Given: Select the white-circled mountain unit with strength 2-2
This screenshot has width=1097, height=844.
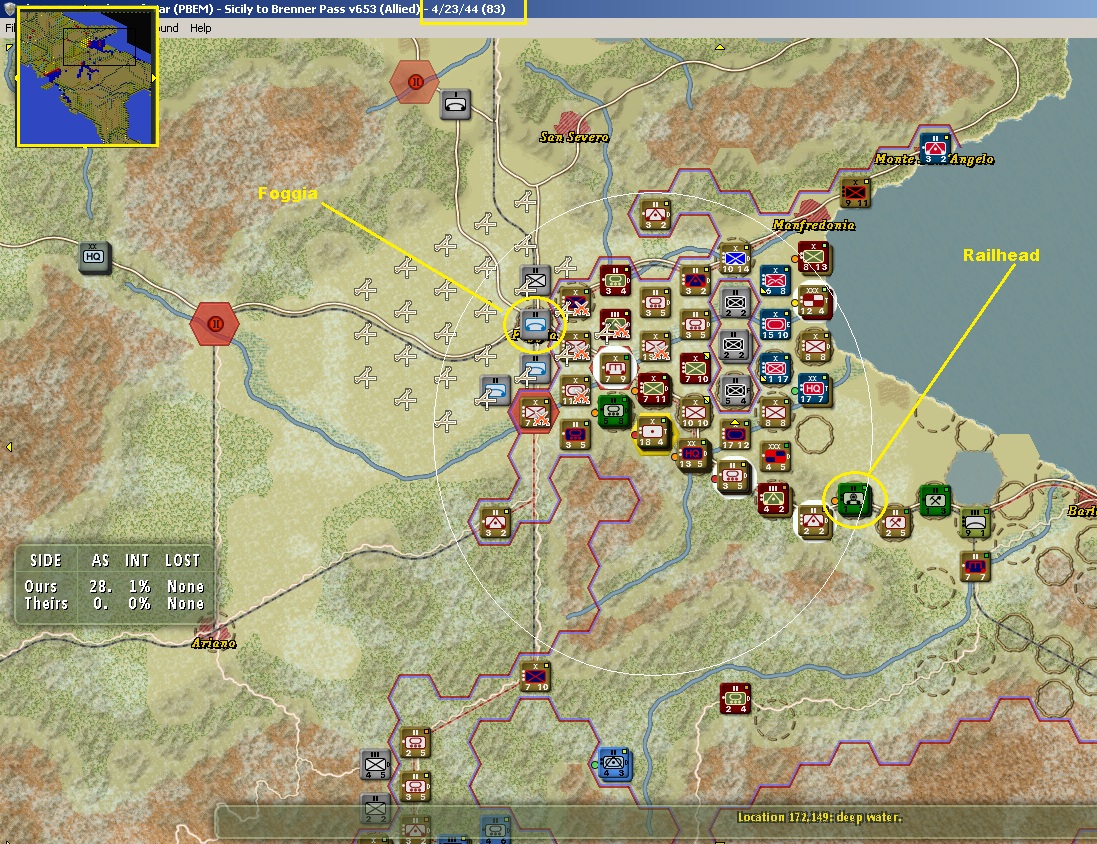Looking at the screenshot, I should [813, 521].
